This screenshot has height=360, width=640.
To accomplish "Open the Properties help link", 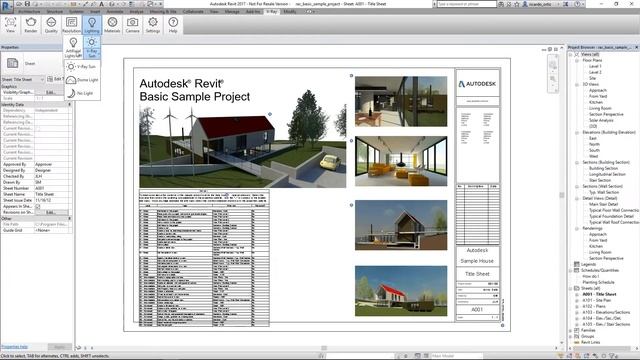I will (14, 347).
